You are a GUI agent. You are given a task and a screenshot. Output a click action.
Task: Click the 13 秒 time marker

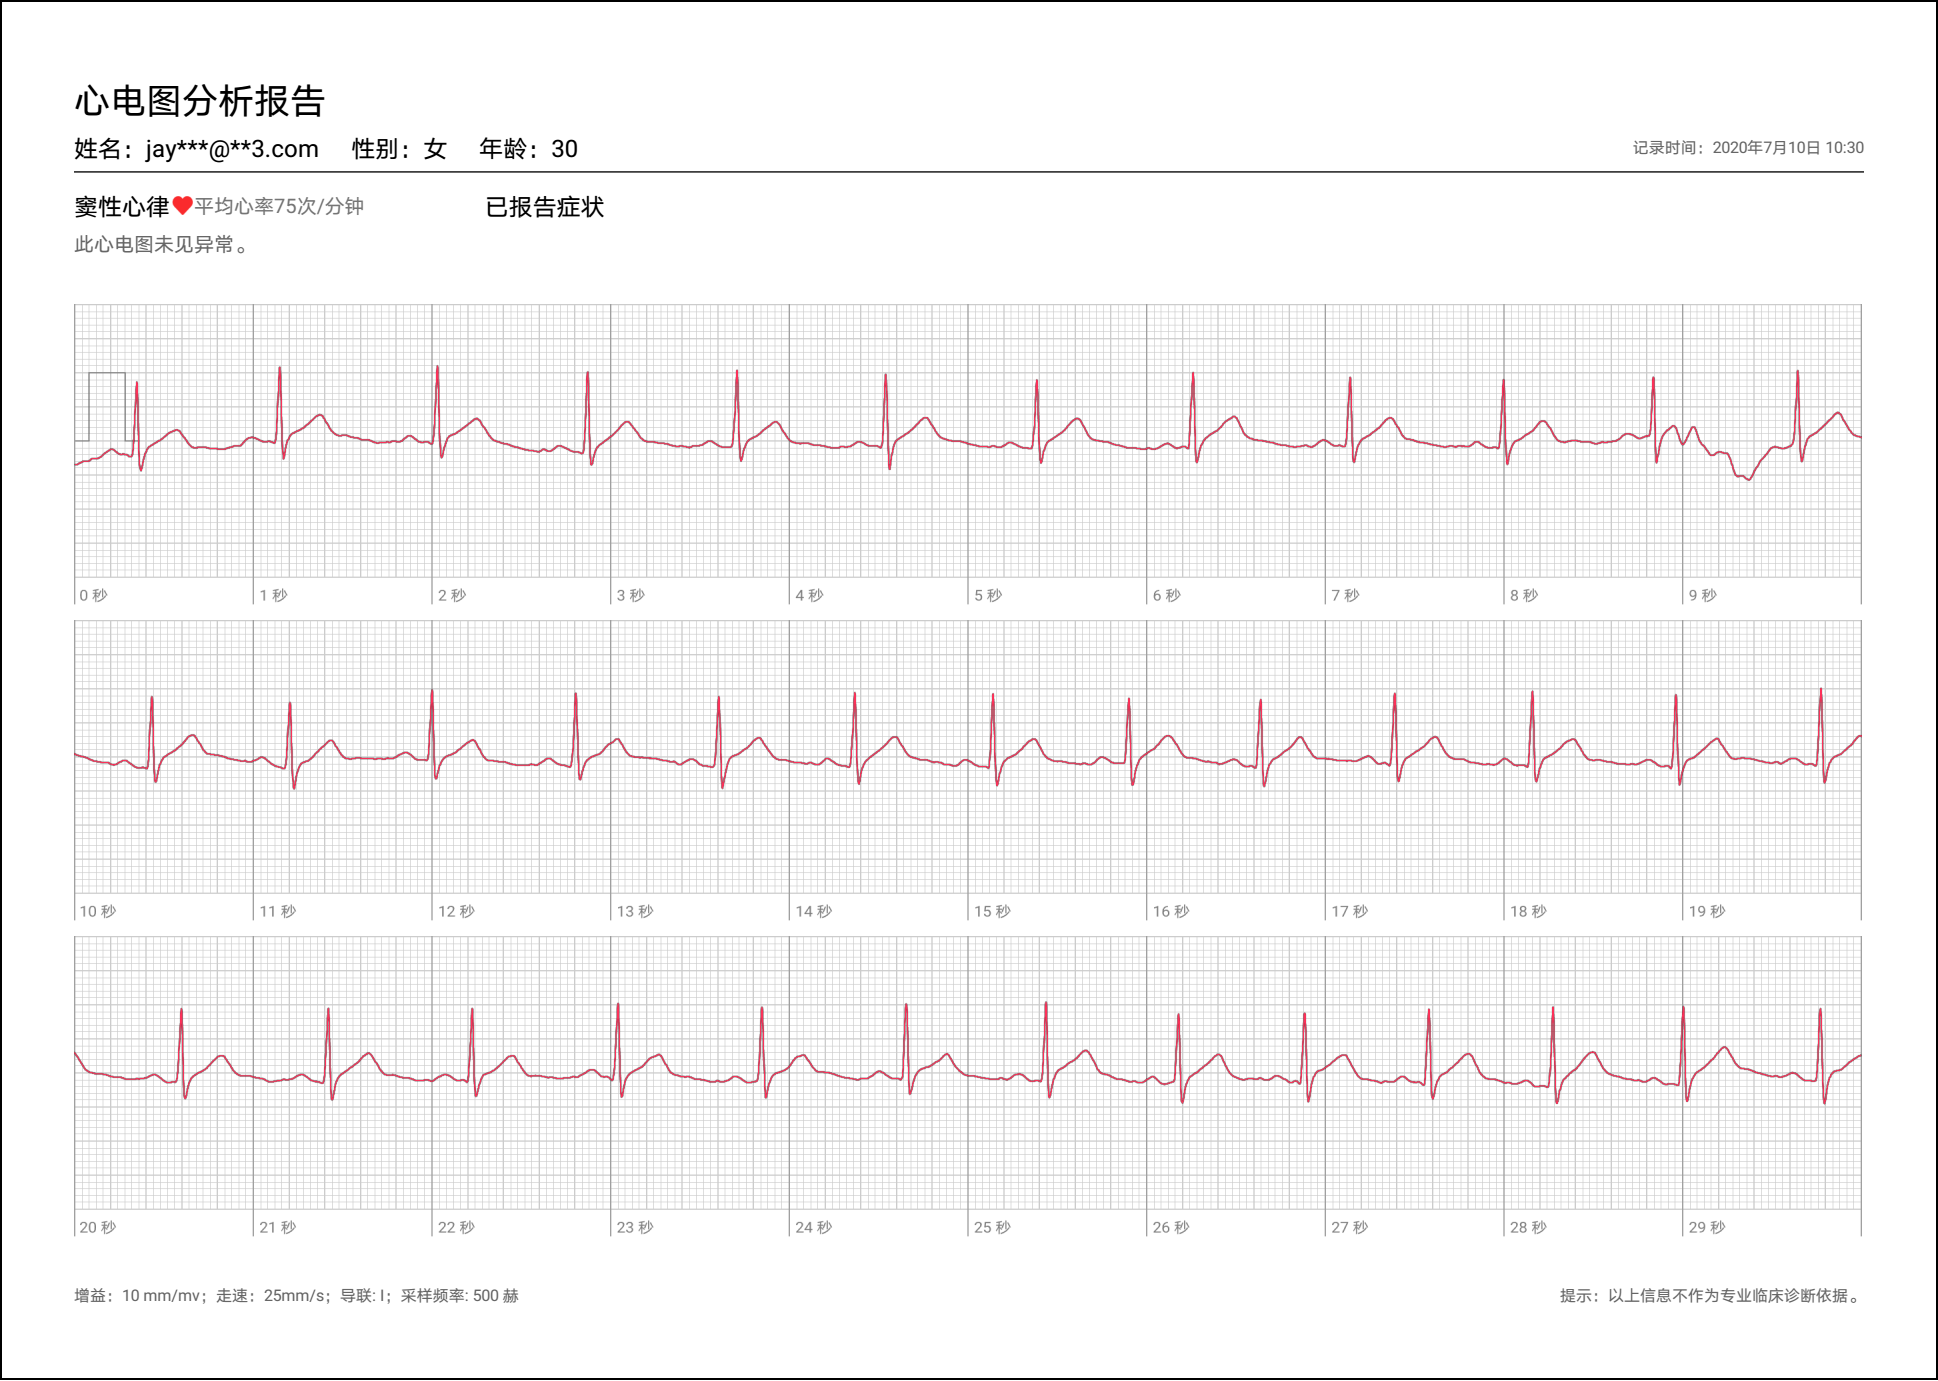[x=635, y=911]
